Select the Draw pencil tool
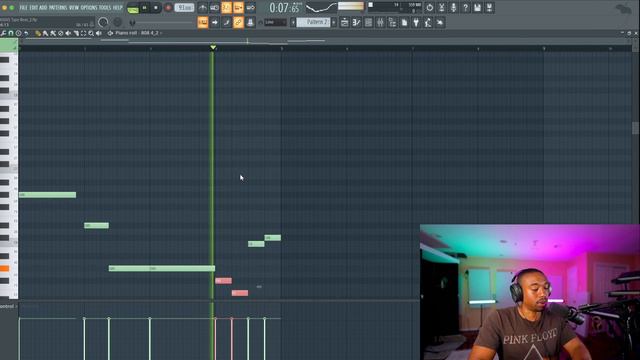The height and width of the screenshot is (360, 640). click(38, 33)
